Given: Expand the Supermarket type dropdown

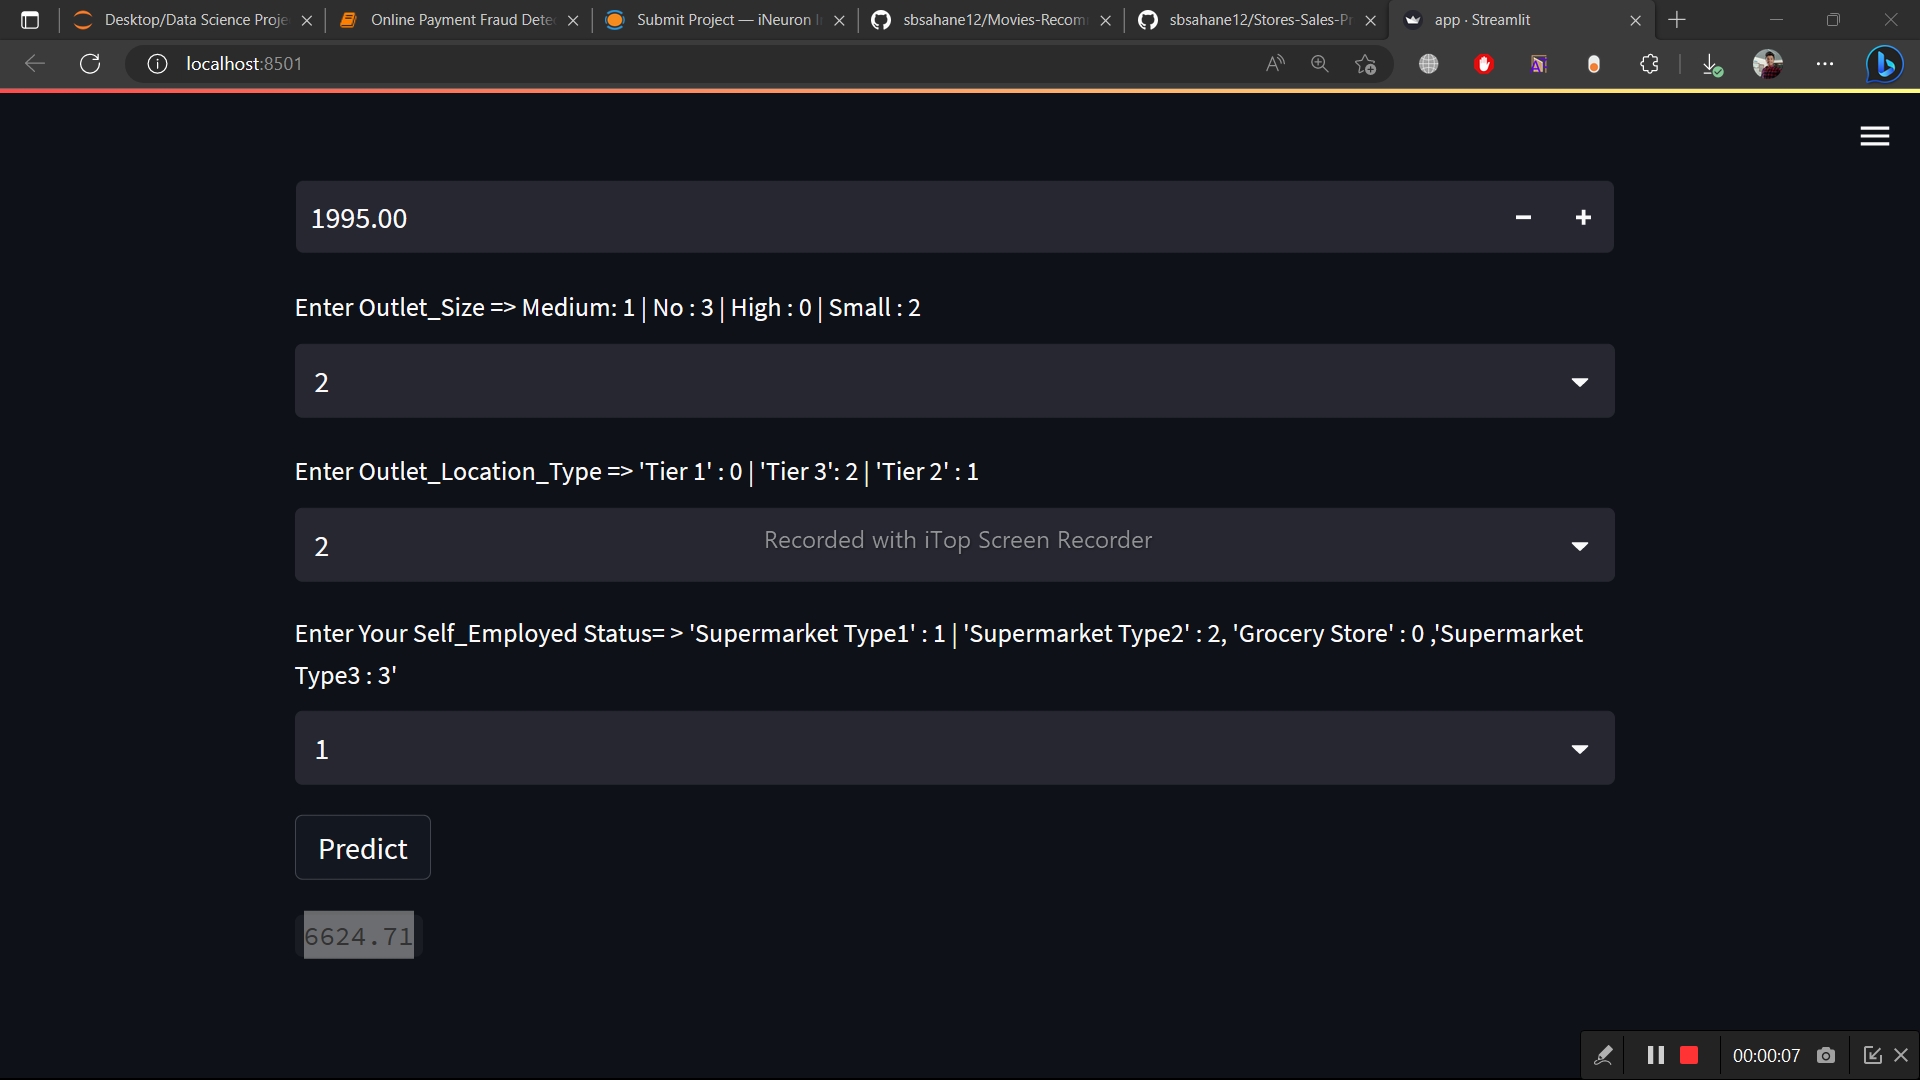Looking at the screenshot, I should coord(1579,749).
